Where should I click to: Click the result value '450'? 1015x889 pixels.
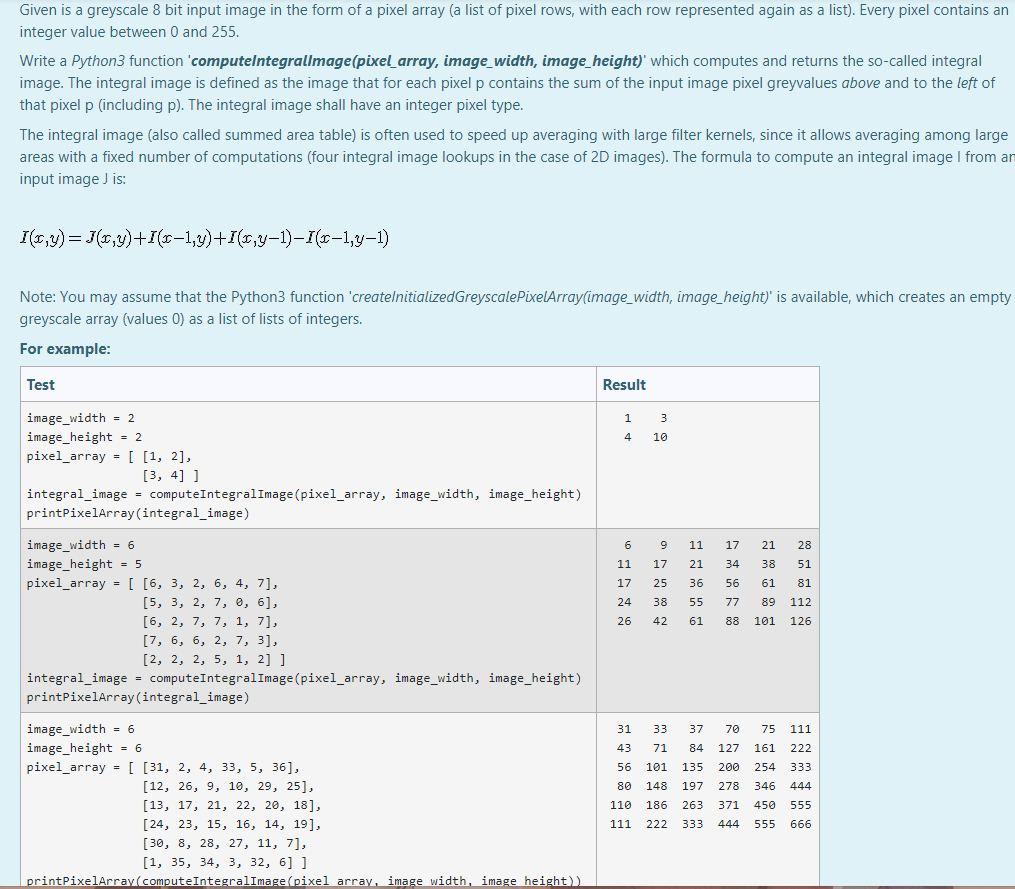(764, 805)
